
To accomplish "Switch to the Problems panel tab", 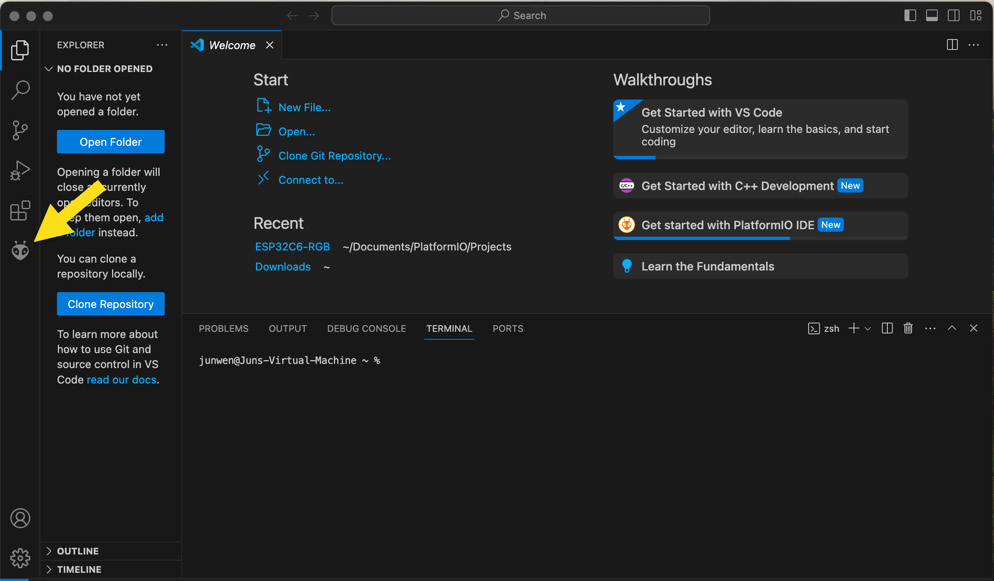I will tap(223, 328).
